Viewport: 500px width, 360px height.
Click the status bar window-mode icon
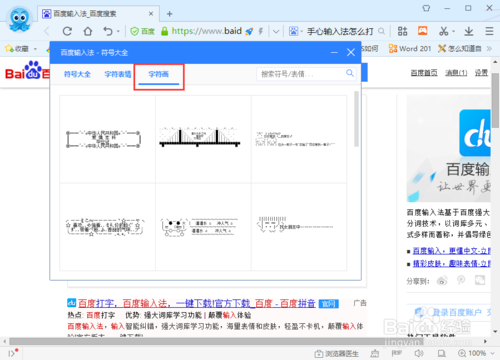pyautogui.click(x=442, y=353)
